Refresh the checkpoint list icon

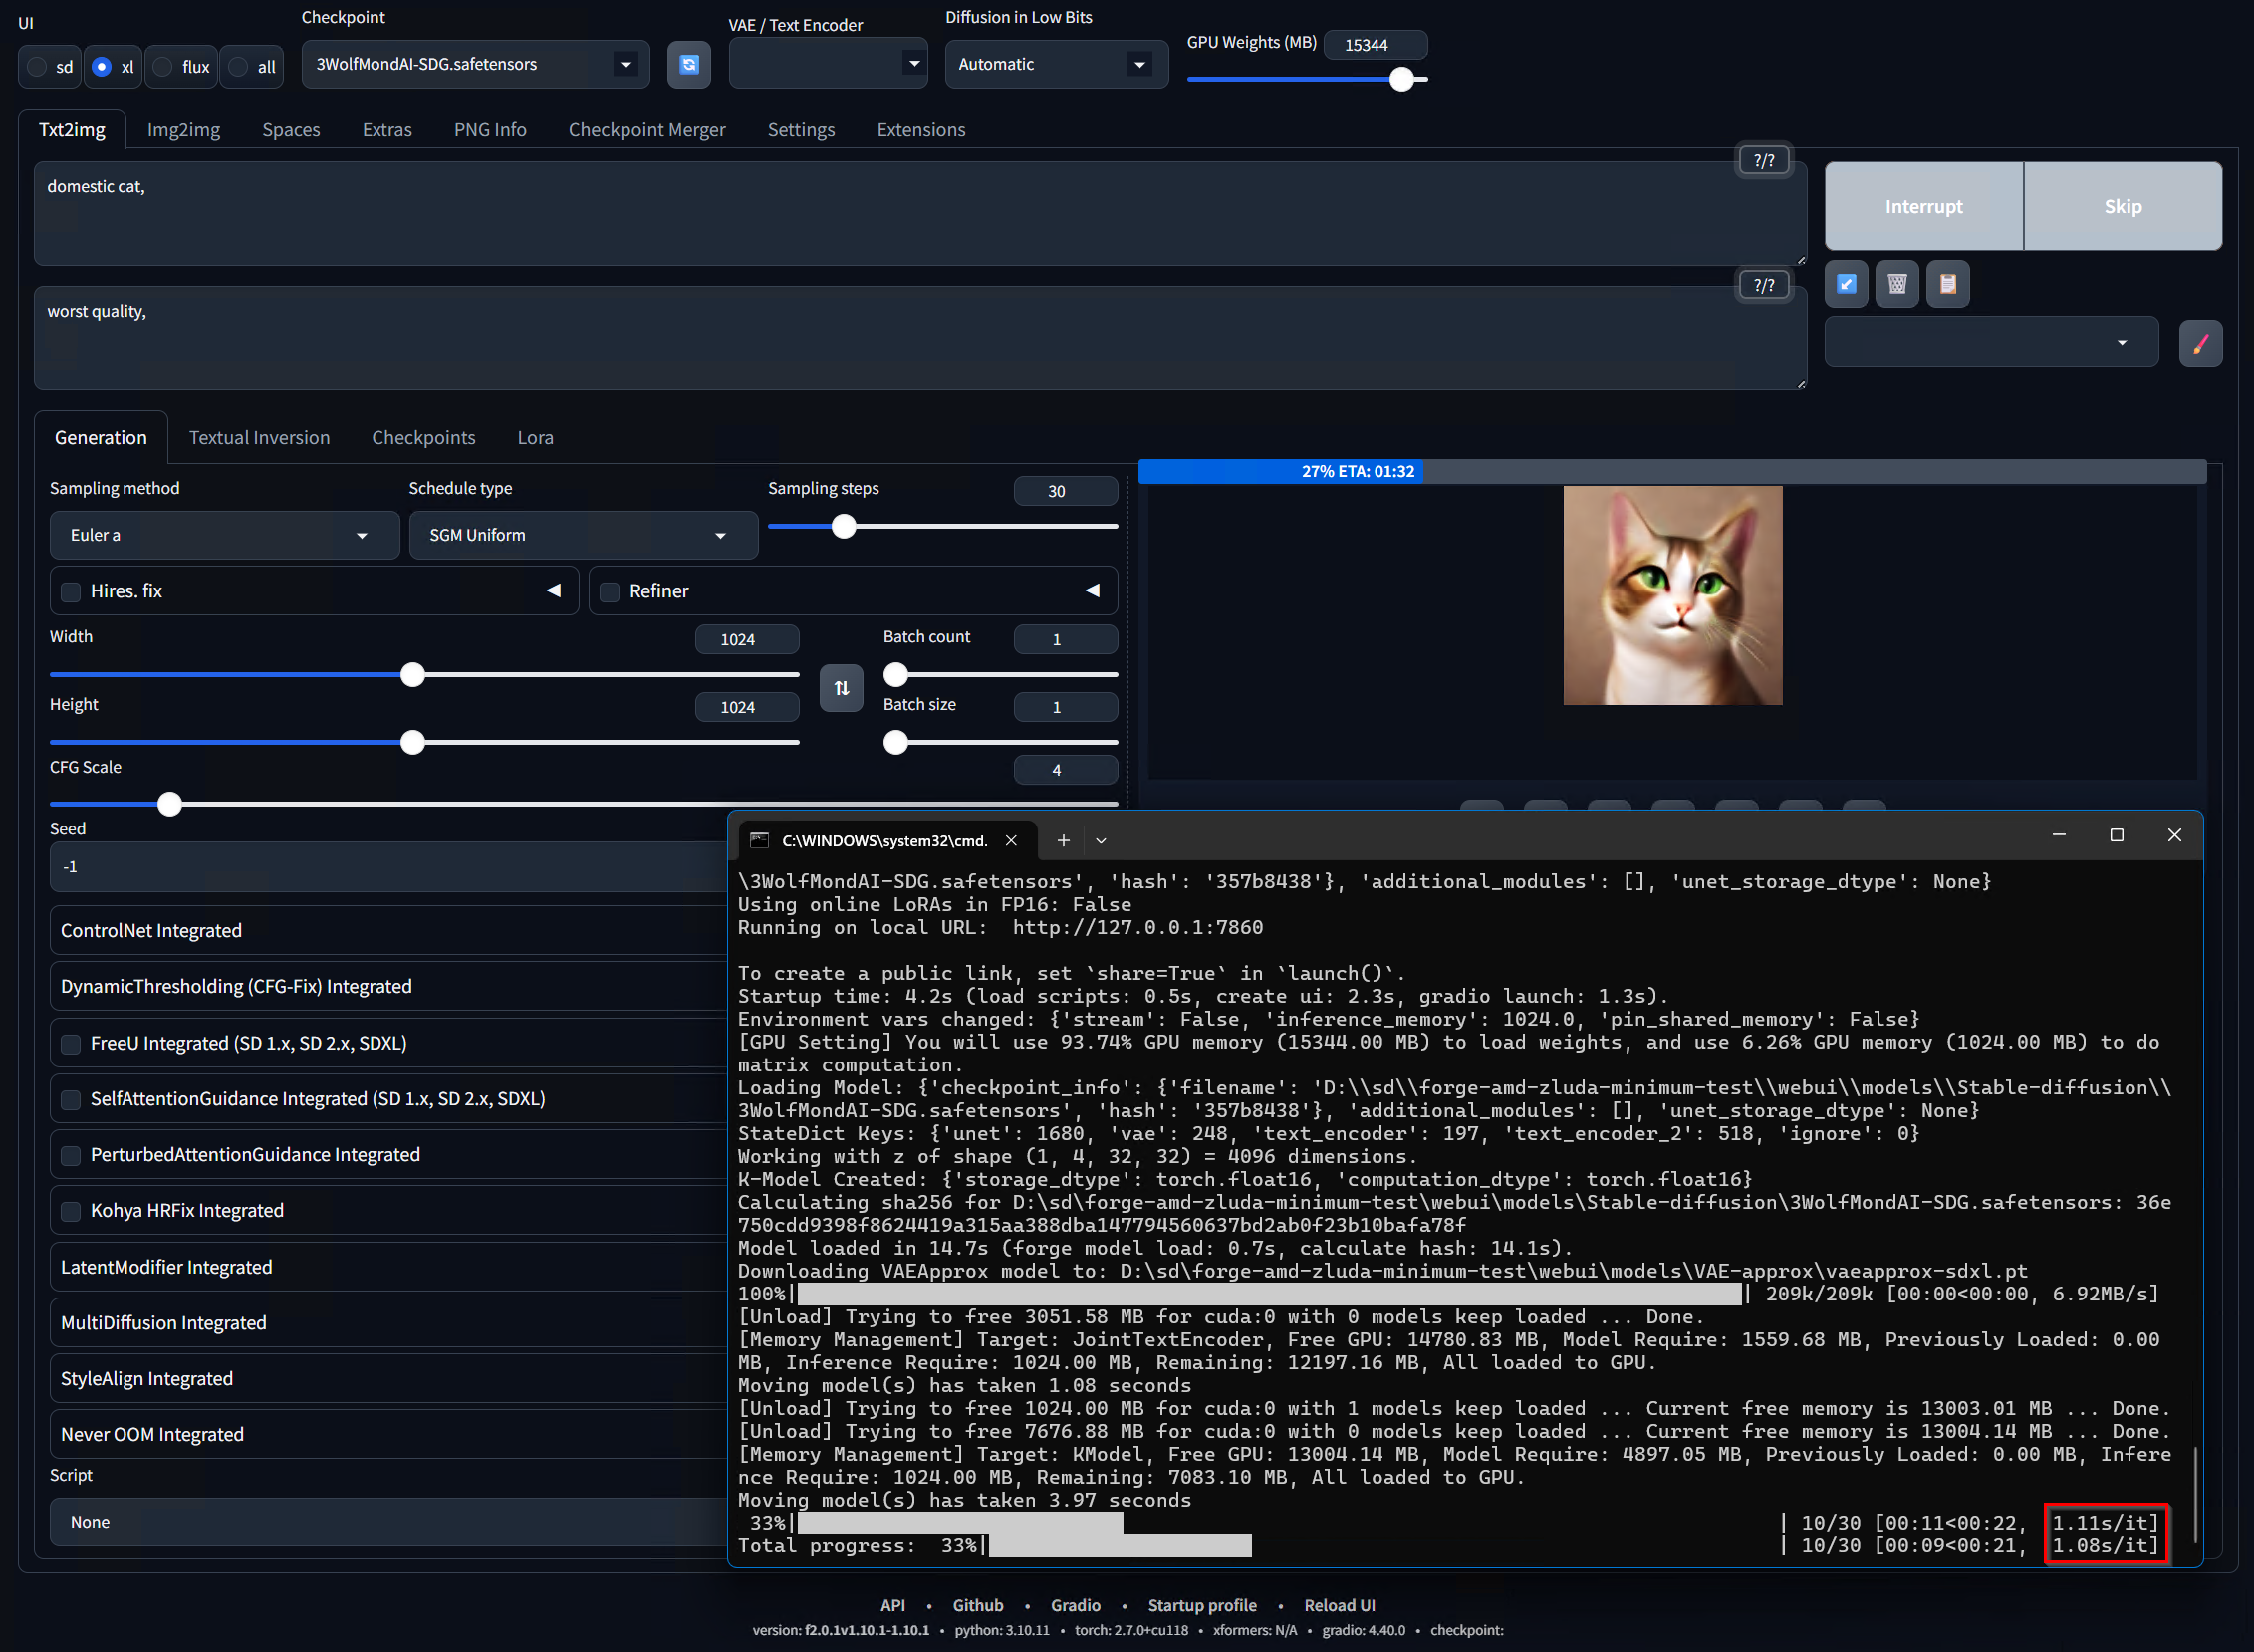[x=689, y=65]
